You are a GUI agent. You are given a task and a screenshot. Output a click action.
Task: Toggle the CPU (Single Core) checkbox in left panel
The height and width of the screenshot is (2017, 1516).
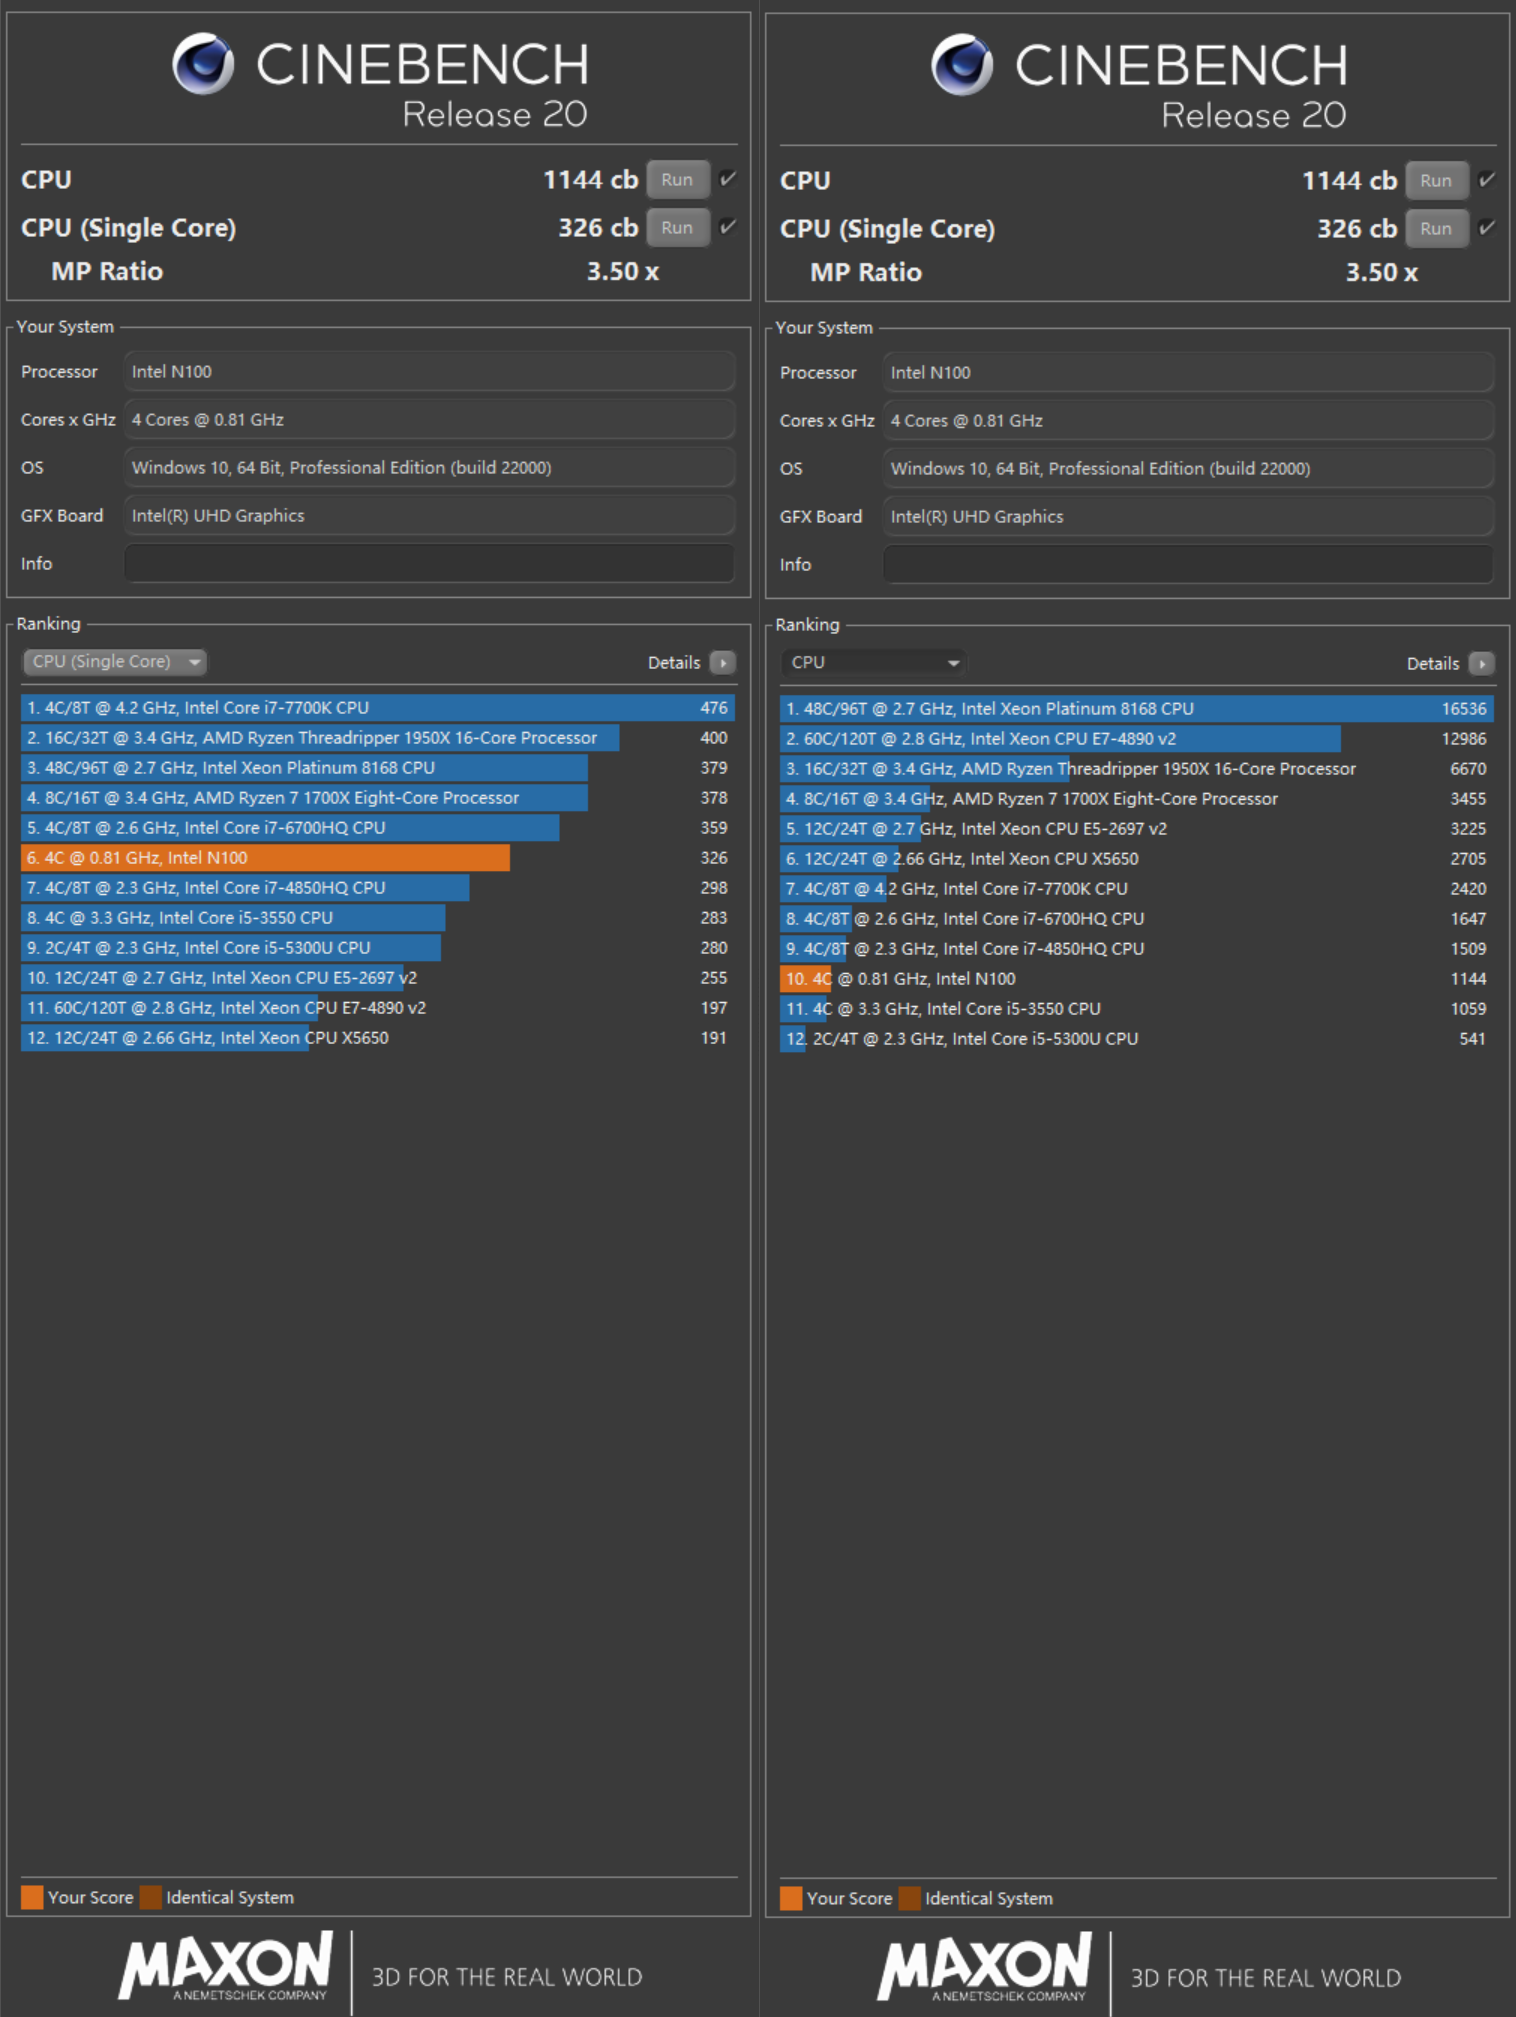(x=728, y=227)
